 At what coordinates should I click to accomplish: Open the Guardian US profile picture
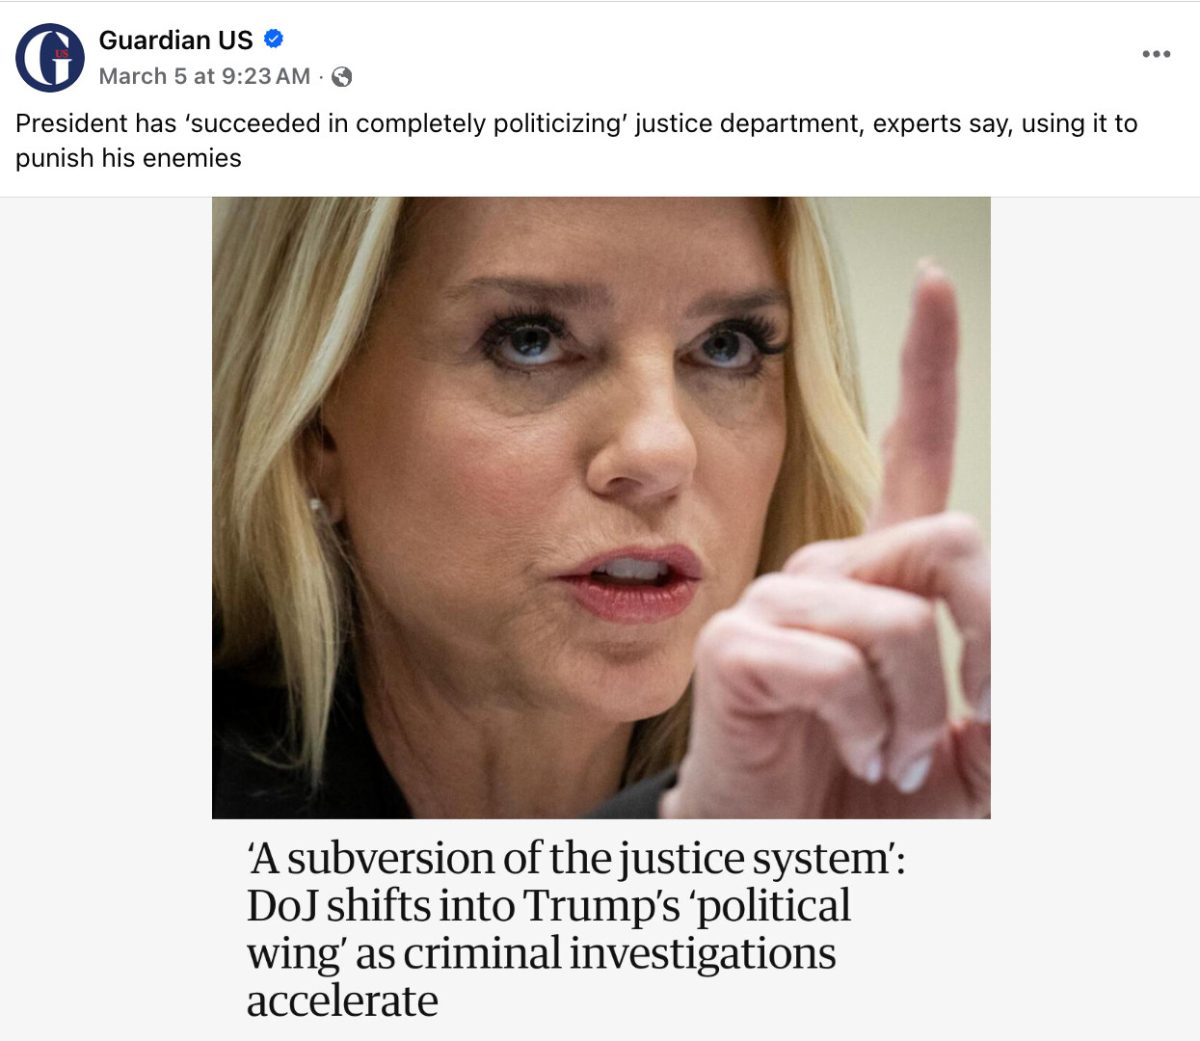pyautogui.click(x=50, y=58)
